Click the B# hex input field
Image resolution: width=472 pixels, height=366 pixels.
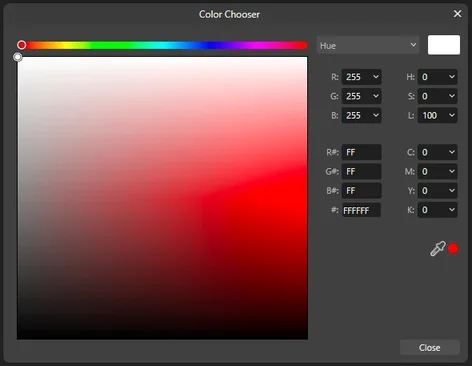[x=361, y=191]
